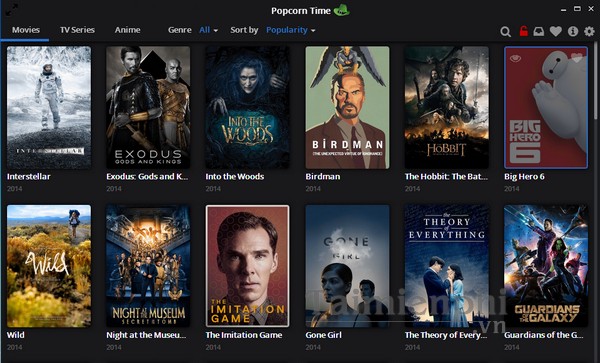600x363 pixels.
Task: Switch to the Movies tab
Action: (26, 30)
